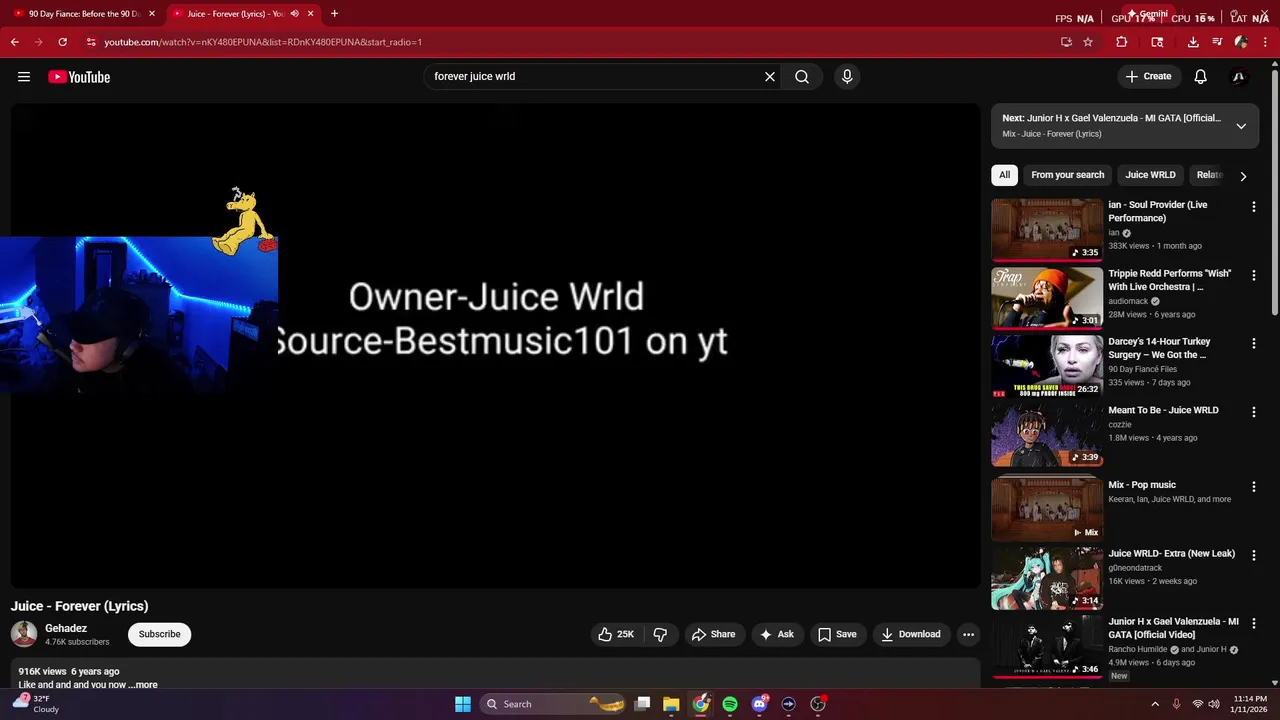
Task: Open options for Meant To Be video
Action: click(1253, 412)
